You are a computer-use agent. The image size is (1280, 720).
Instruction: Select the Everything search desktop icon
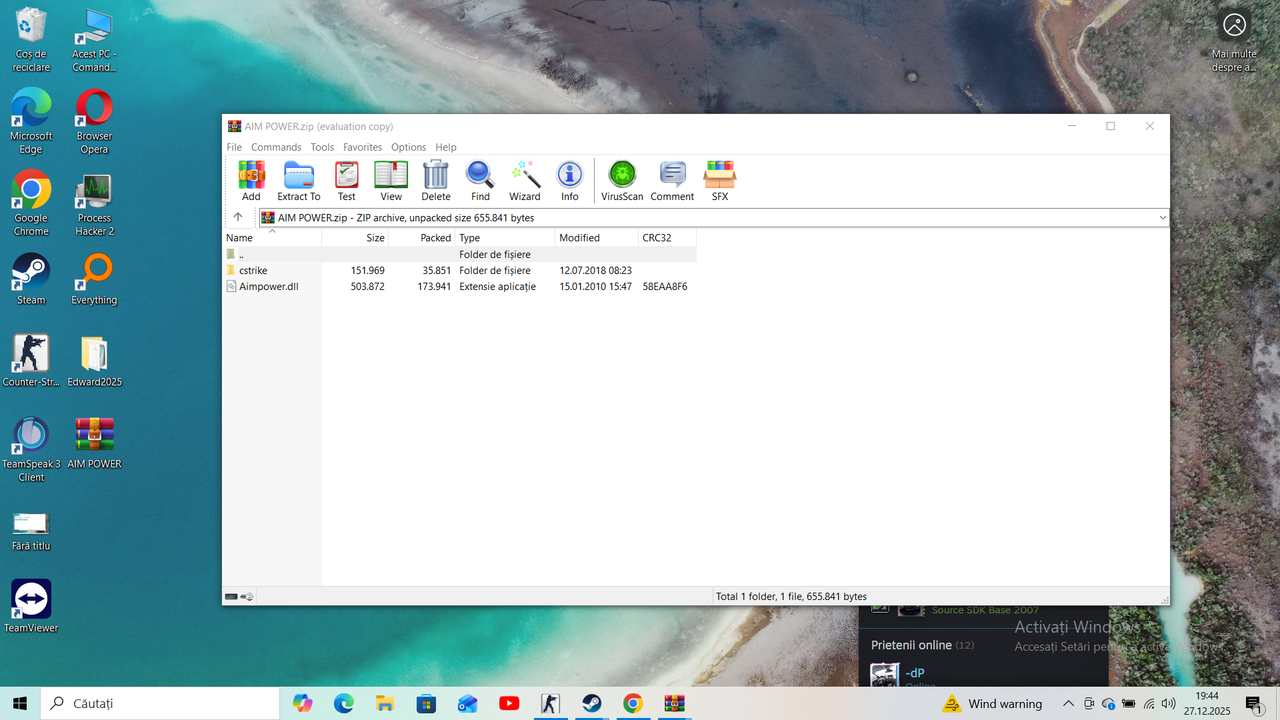[x=94, y=279]
